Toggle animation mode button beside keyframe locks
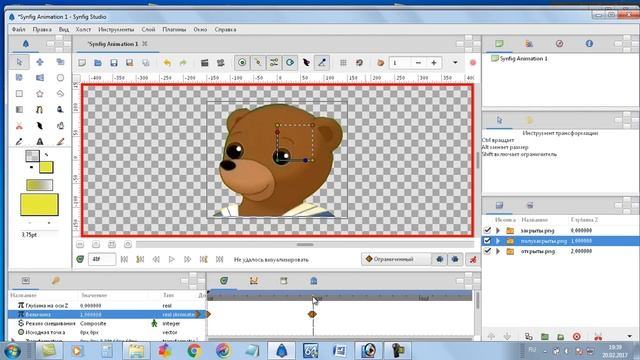The width and height of the screenshot is (640, 360). pos(473,259)
